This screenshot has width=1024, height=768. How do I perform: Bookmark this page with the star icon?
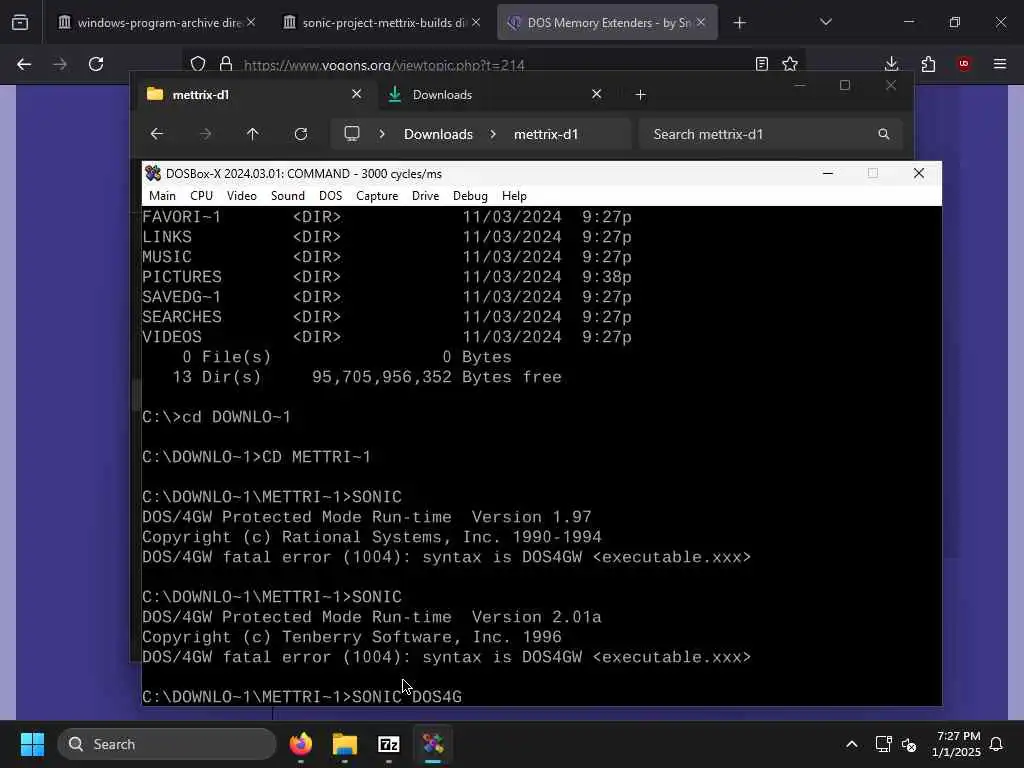click(x=790, y=64)
